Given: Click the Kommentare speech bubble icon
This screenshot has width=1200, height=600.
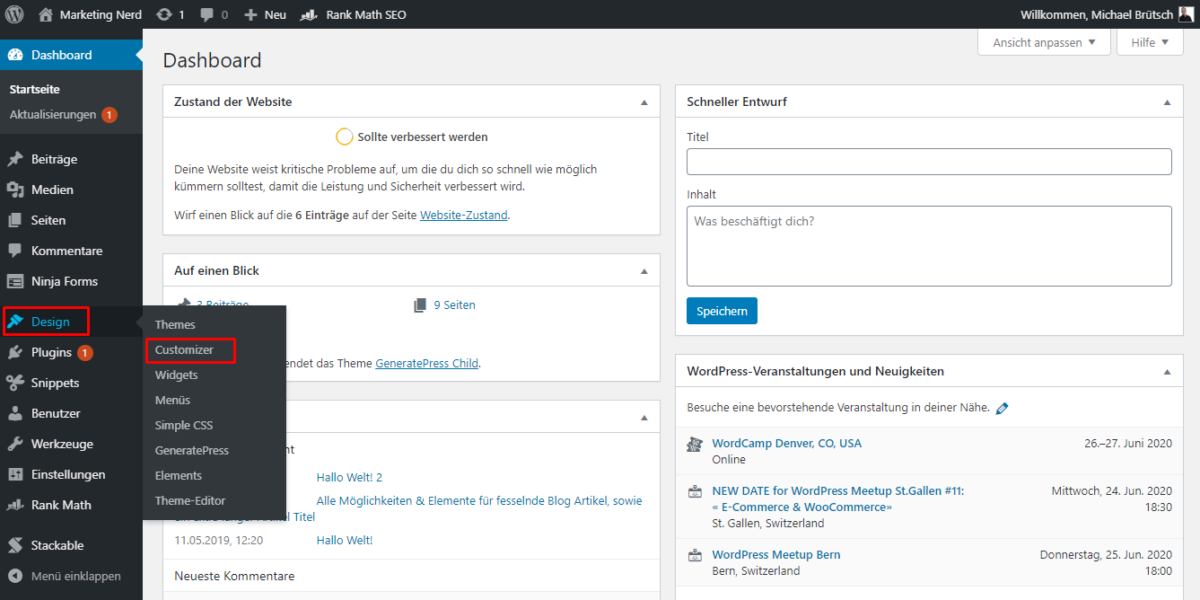Looking at the screenshot, I should point(15,251).
